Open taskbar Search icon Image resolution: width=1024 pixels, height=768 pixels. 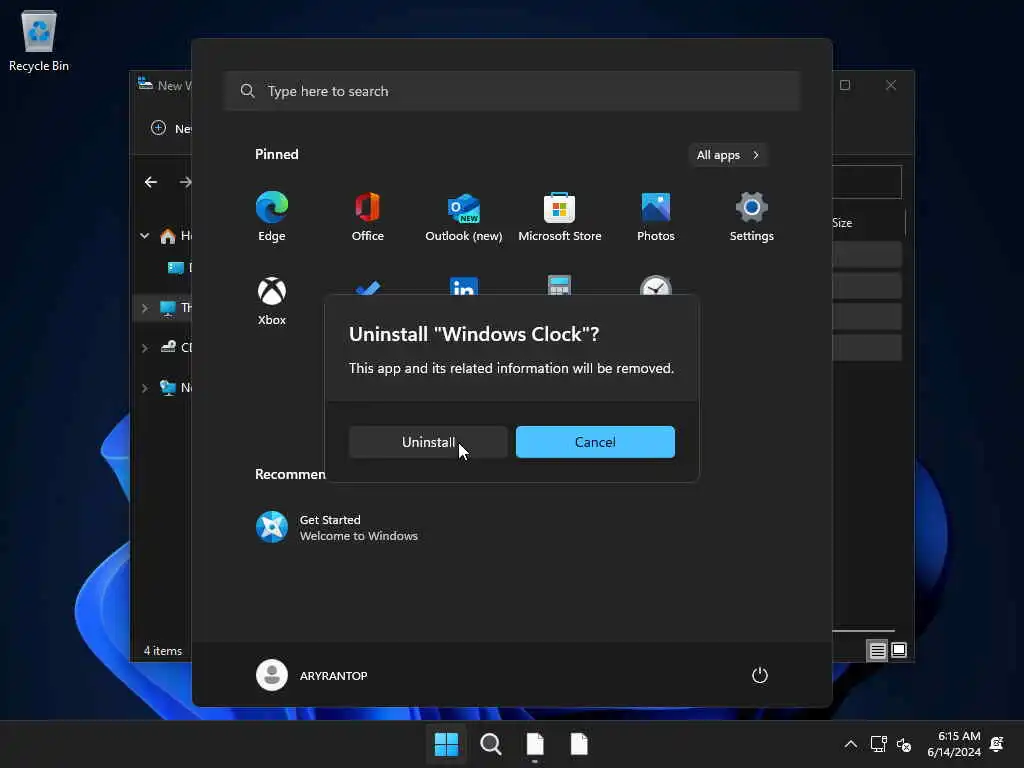[x=490, y=744]
